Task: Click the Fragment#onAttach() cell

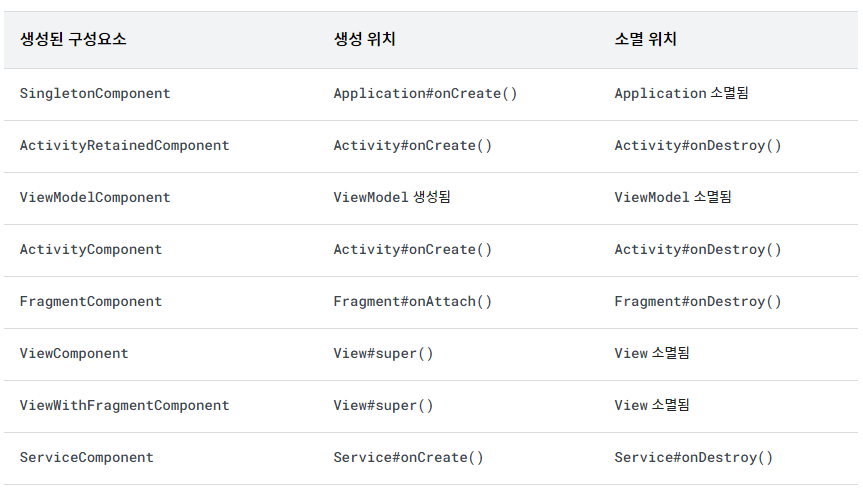Action: point(413,302)
